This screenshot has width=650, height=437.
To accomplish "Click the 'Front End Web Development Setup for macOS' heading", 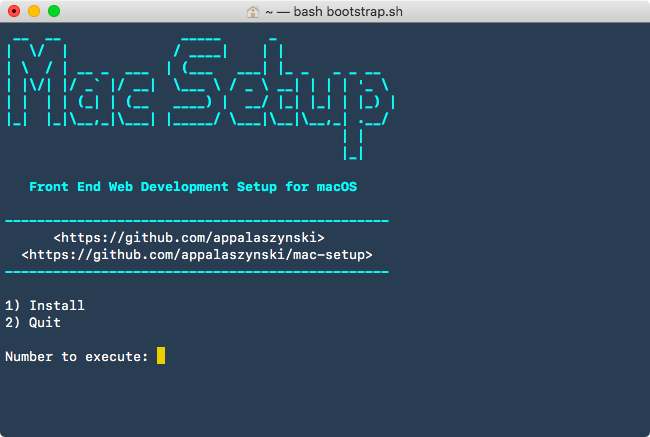I will coord(193,187).
